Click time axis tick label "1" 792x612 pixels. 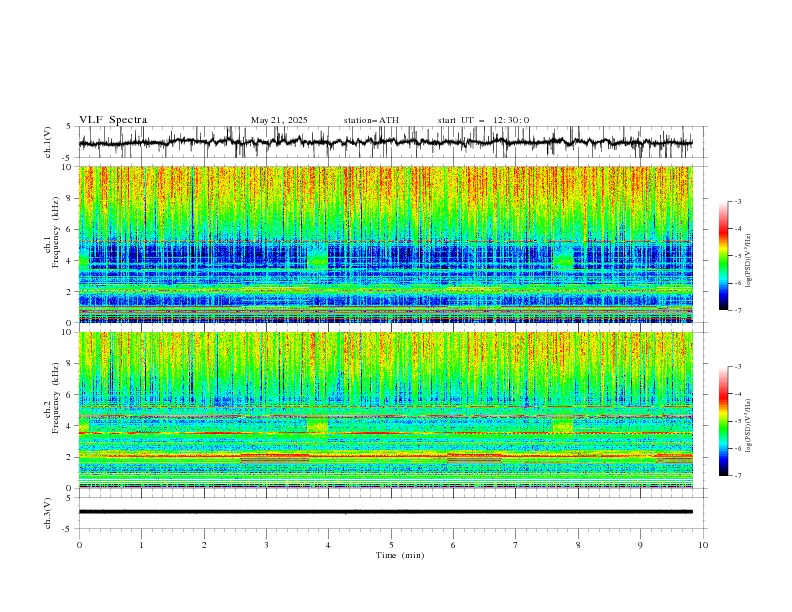coord(141,545)
